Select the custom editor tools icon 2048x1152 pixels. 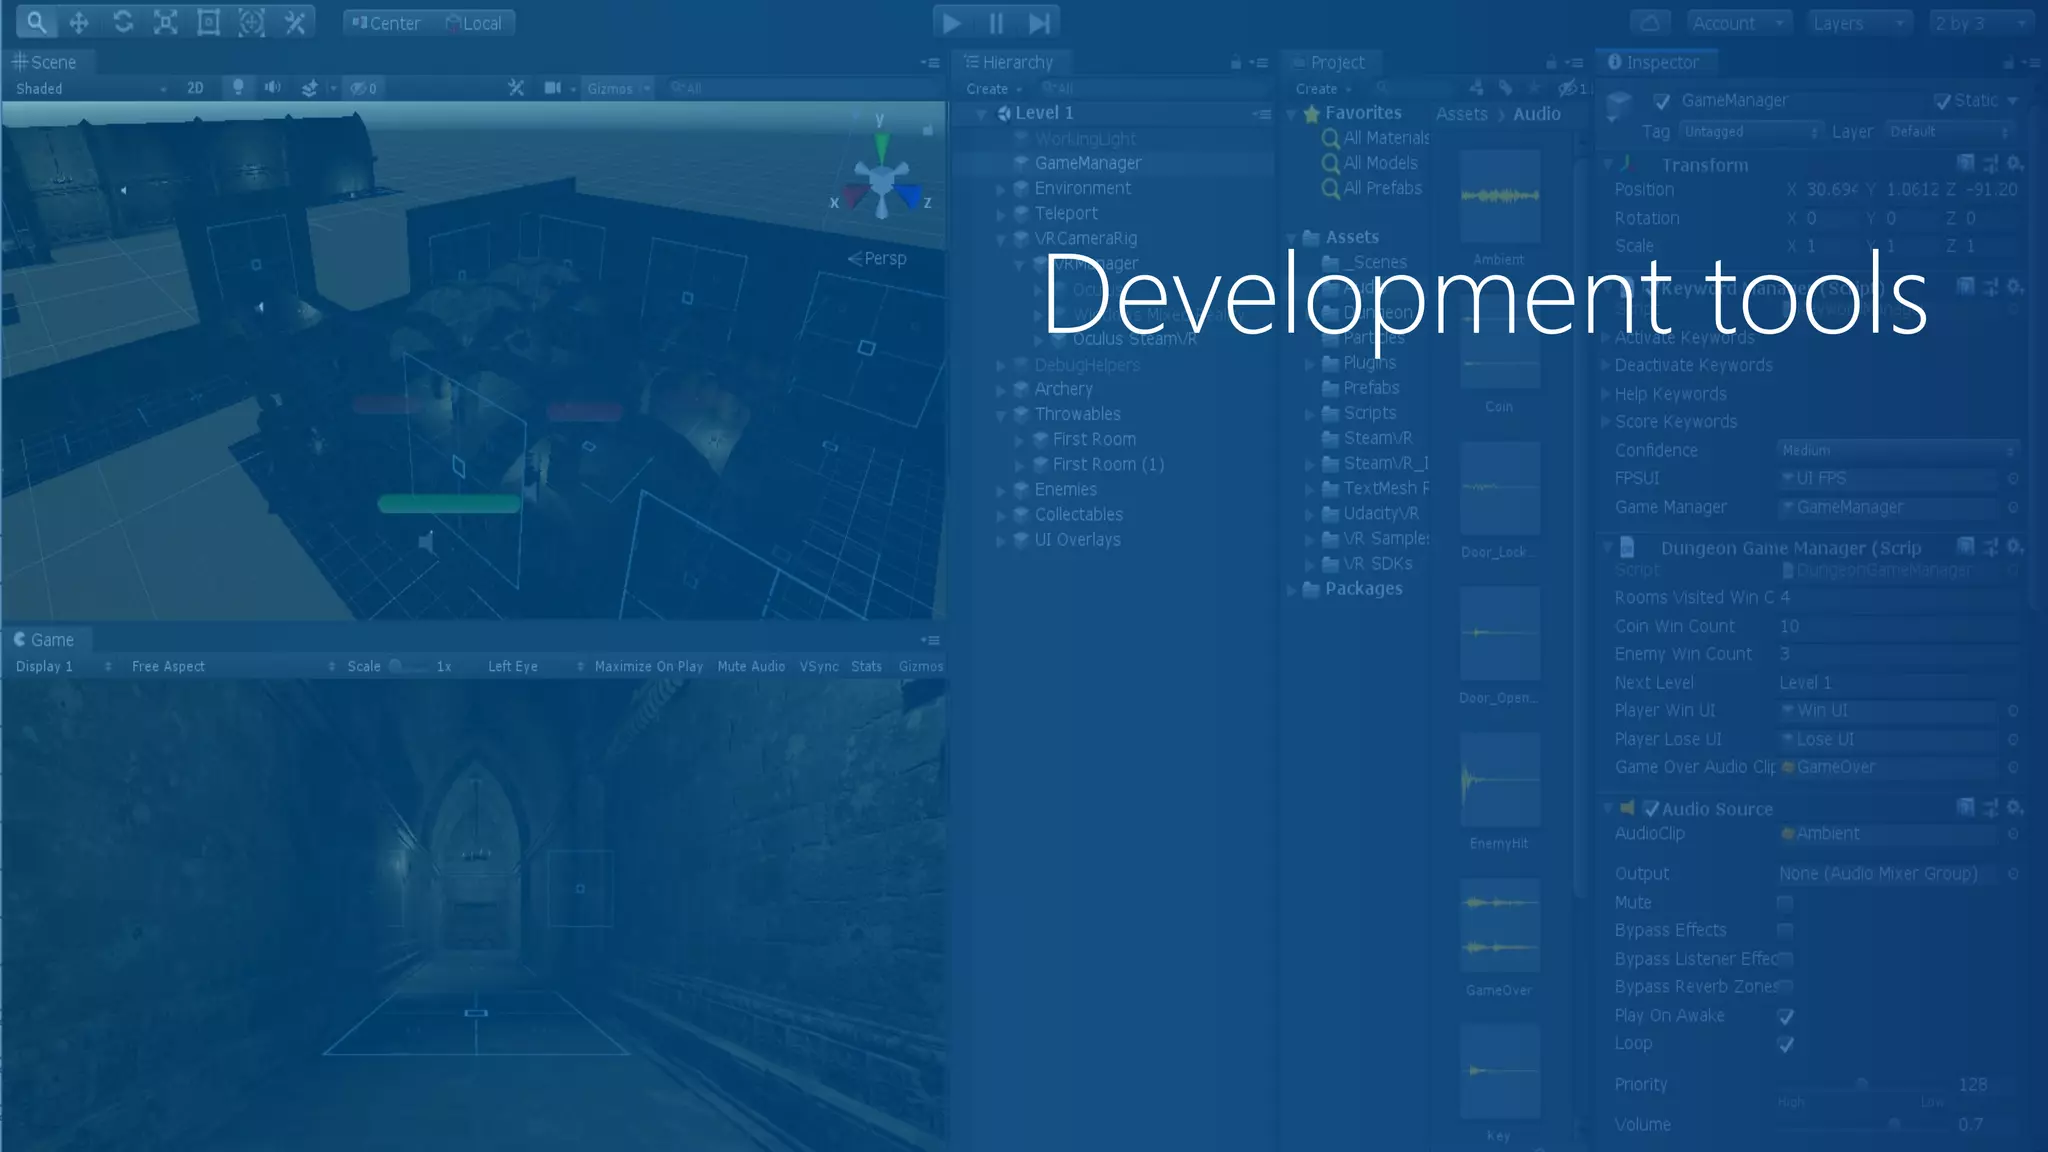click(295, 22)
